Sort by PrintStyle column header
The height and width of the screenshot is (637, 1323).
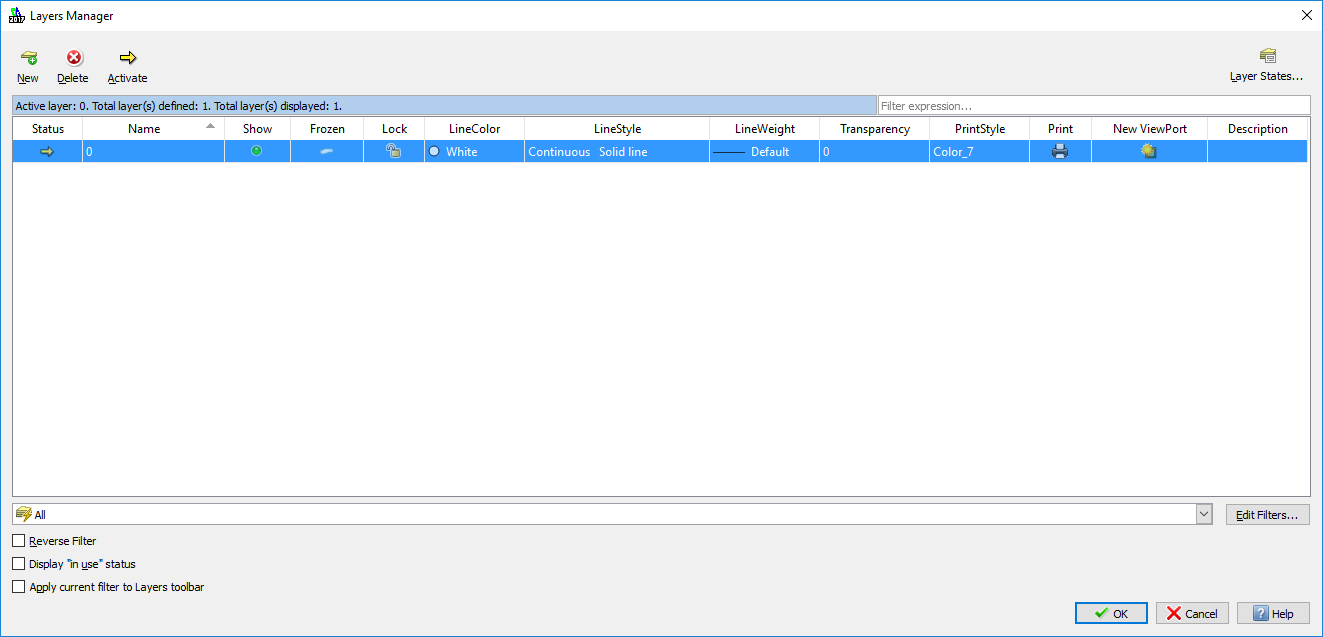[979, 129]
